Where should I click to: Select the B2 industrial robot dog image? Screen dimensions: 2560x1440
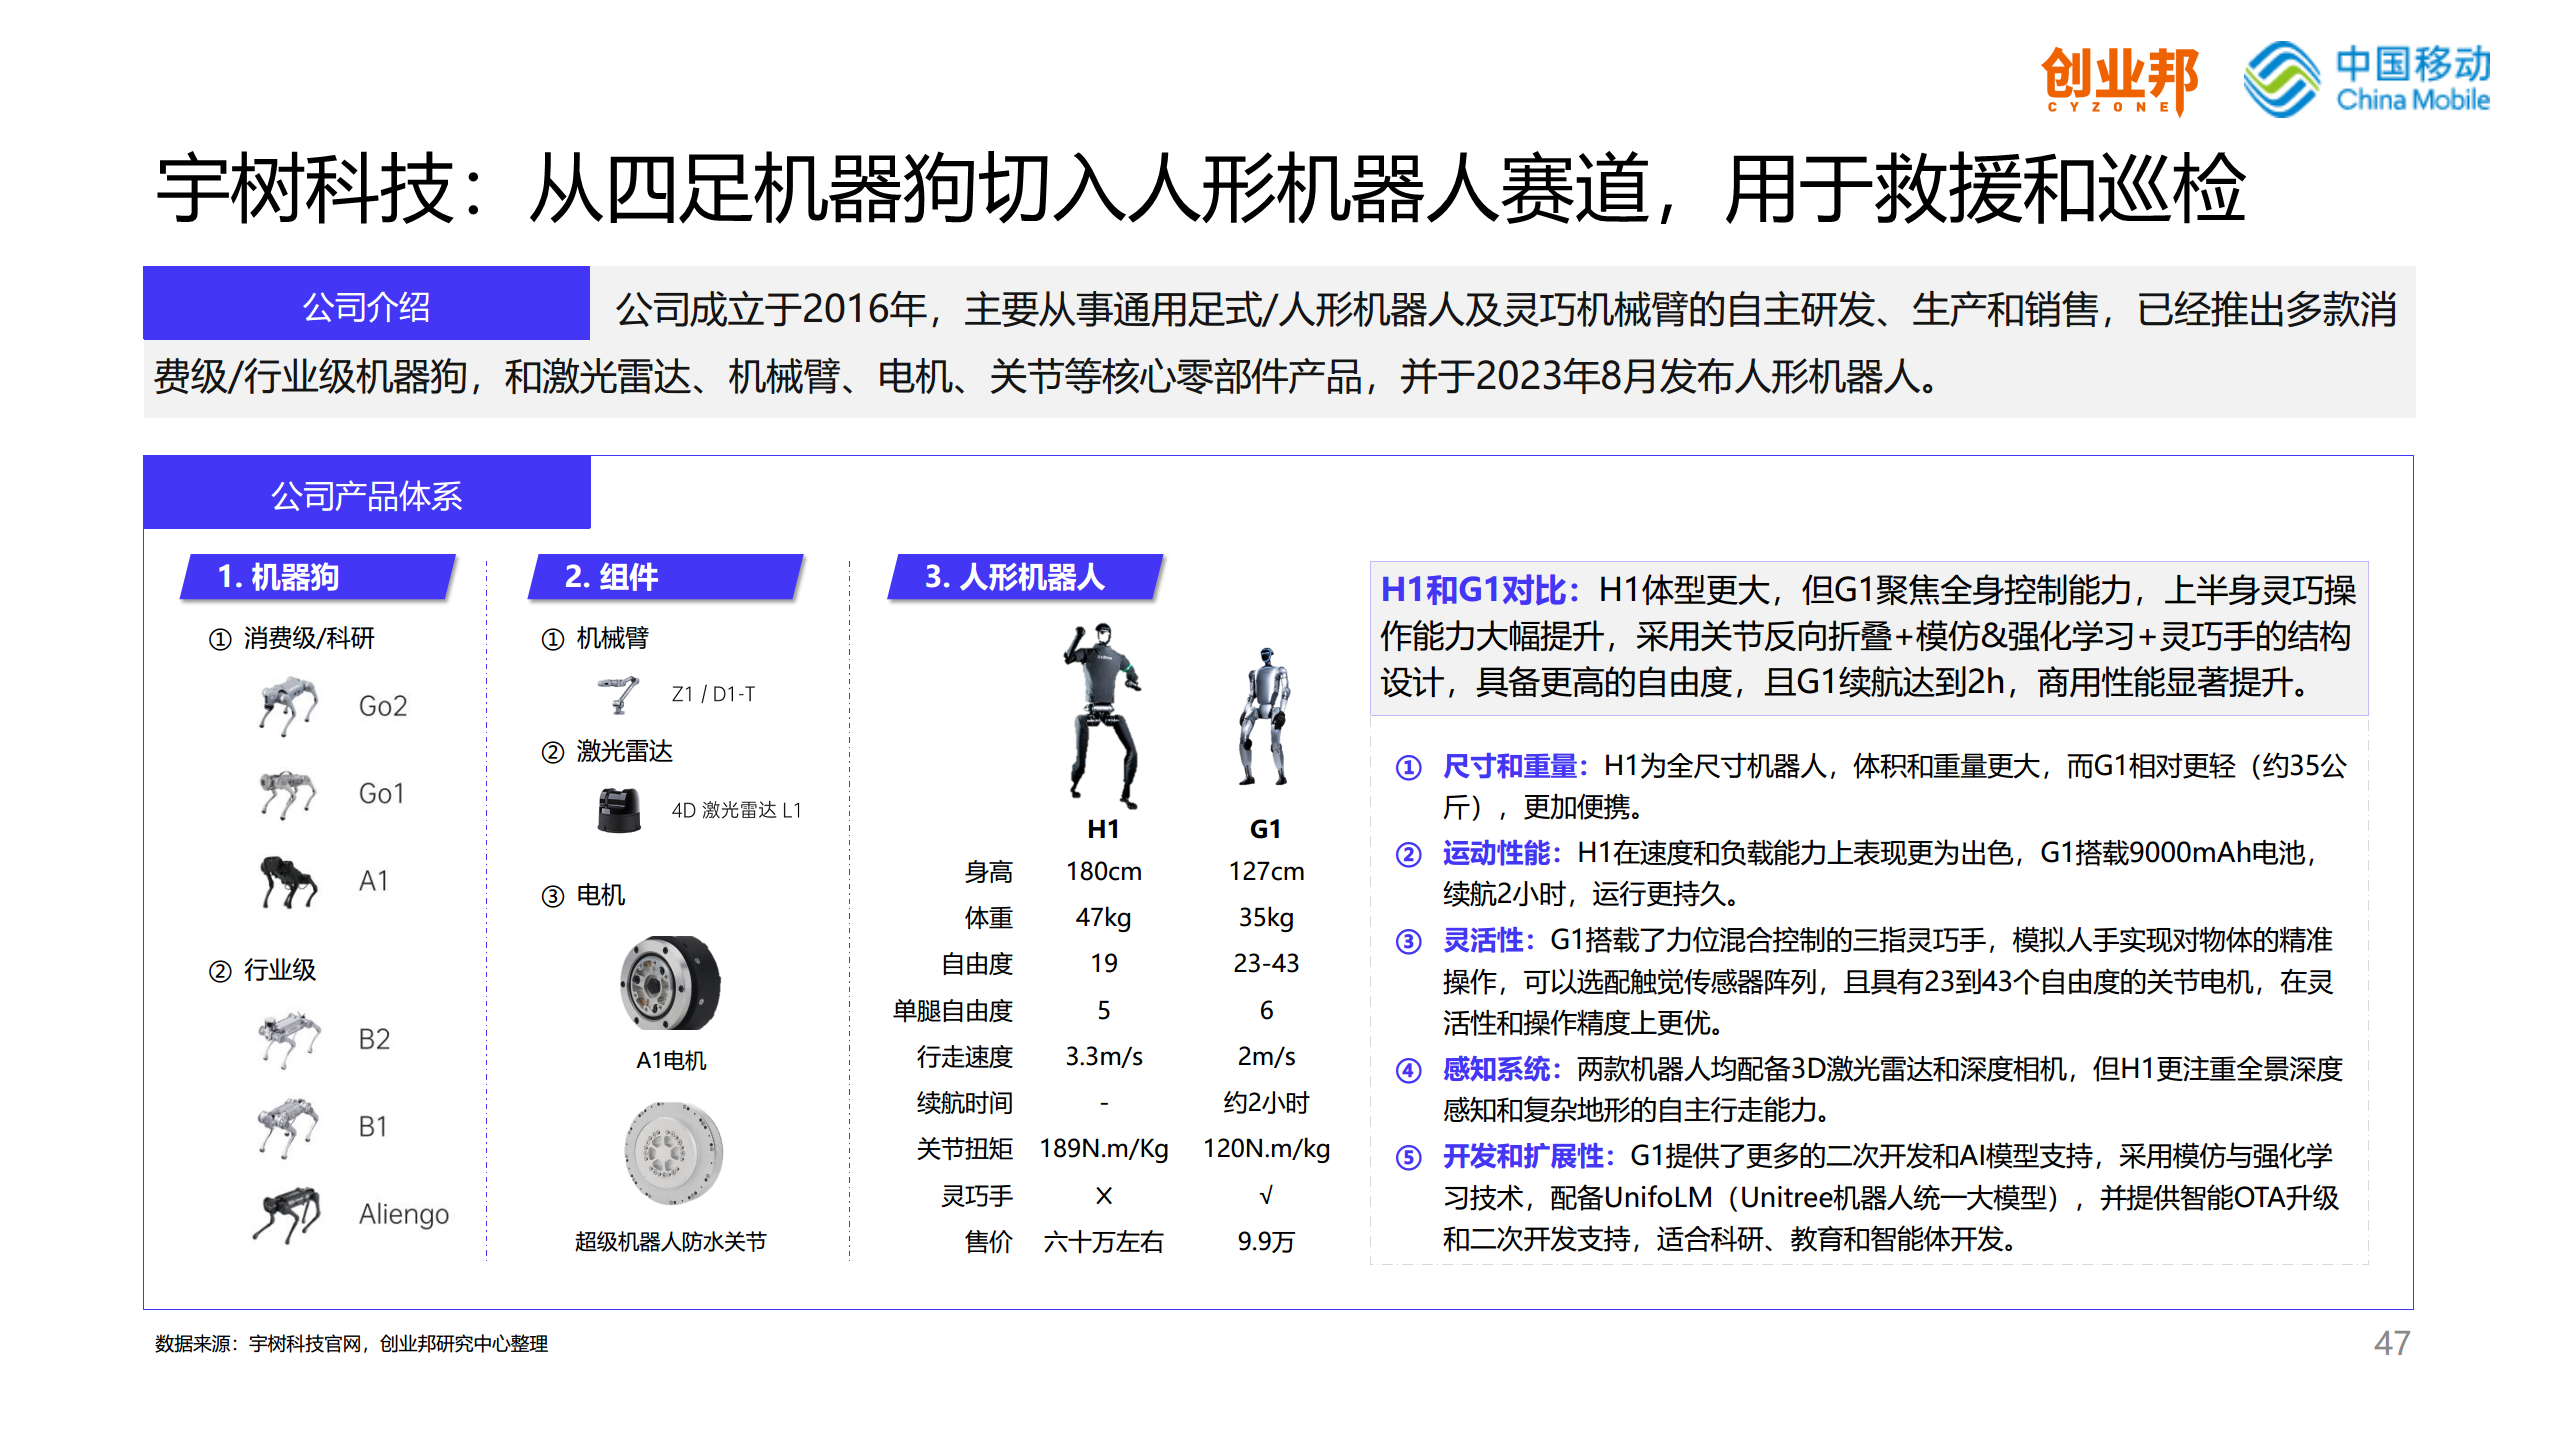coord(288,1039)
